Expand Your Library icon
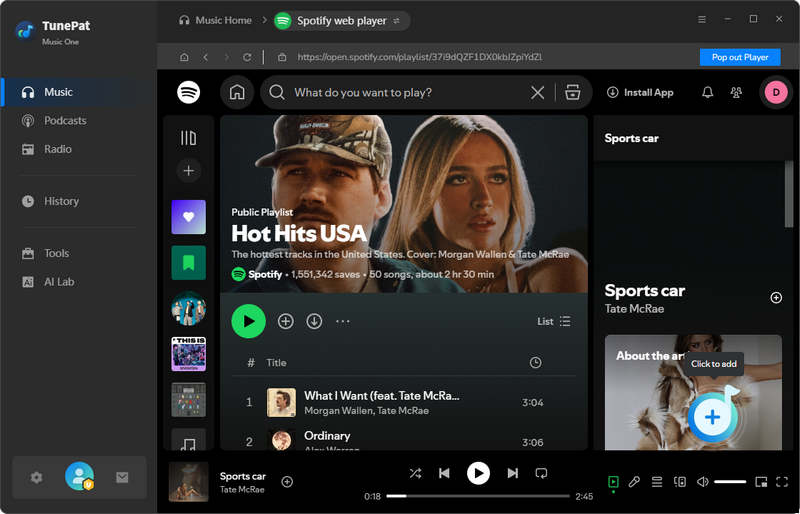The height and width of the screenshot is (514, 800). coord(188,138)
